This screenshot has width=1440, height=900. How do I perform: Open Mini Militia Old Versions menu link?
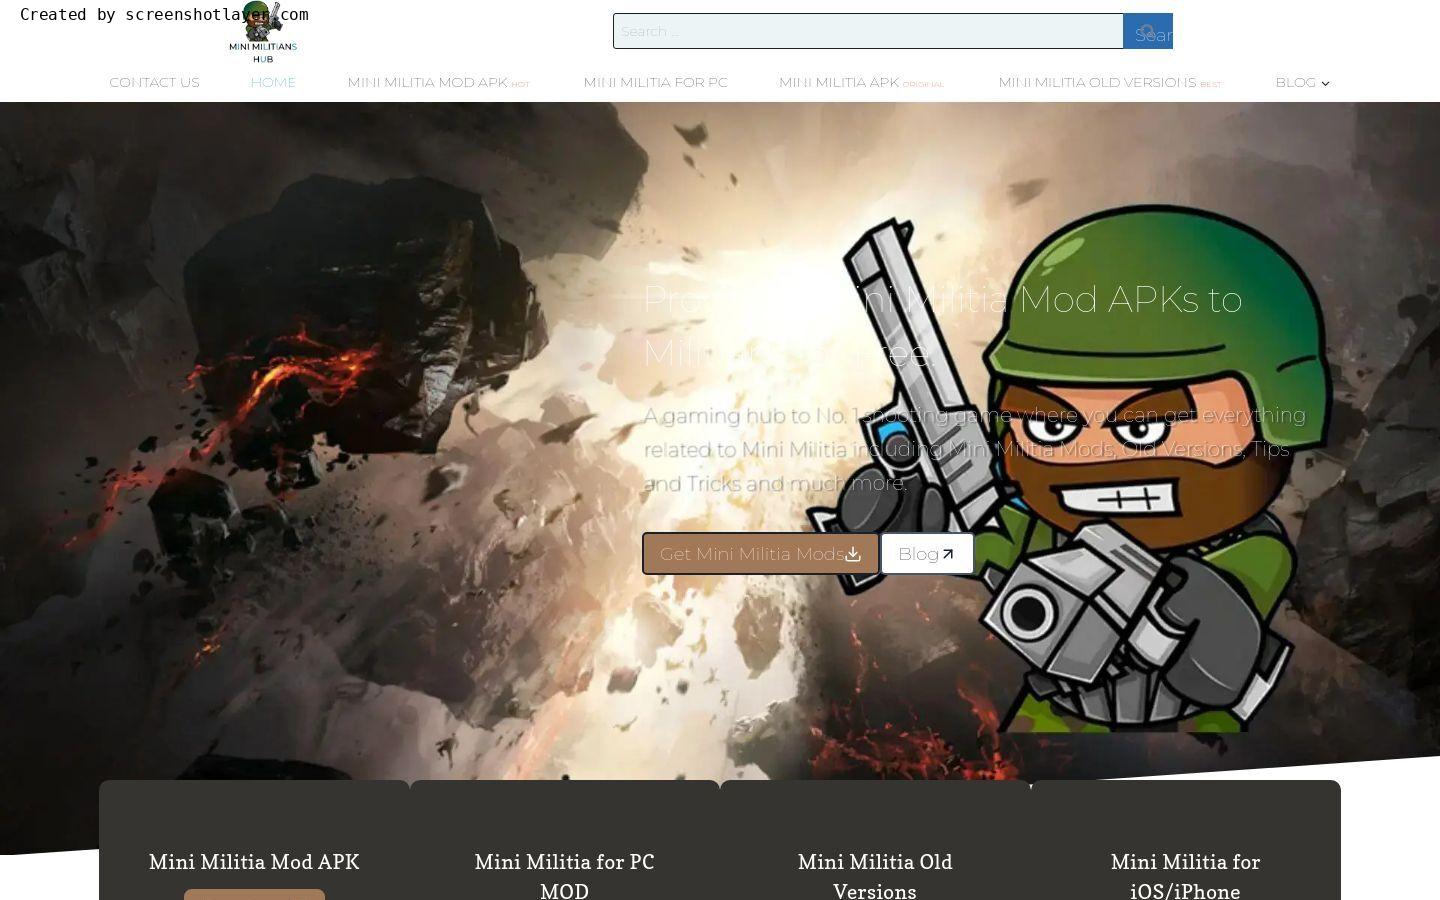[x=1110, y=82]
